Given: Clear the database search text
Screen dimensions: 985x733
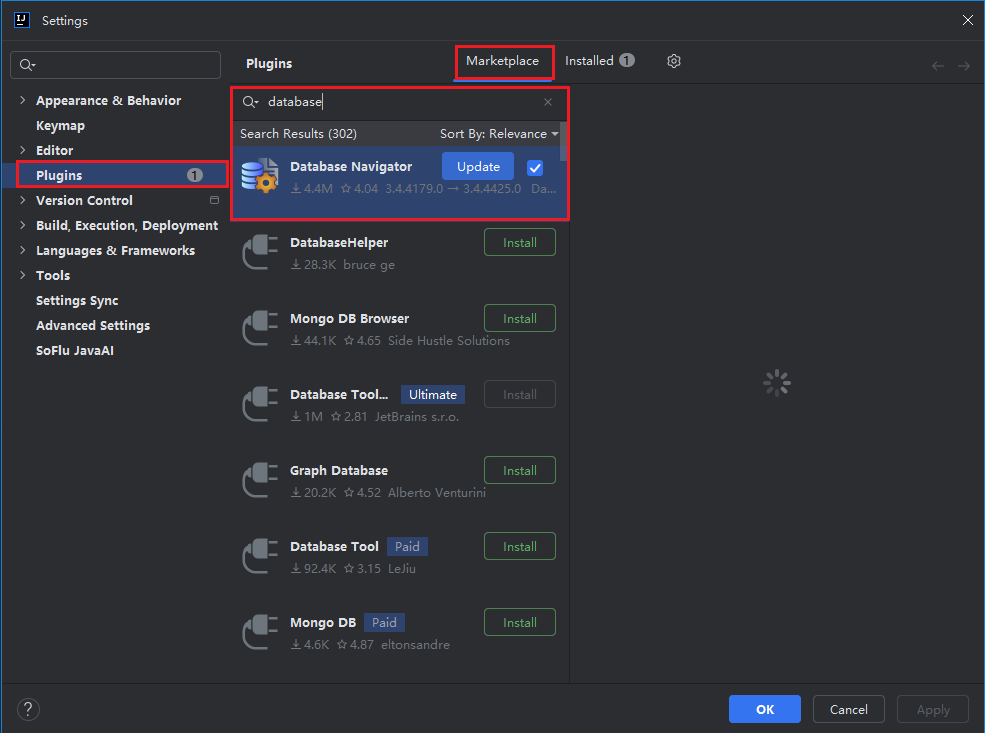Looking at the screenshot, I should pyautogui.click(x=548, y=102).
